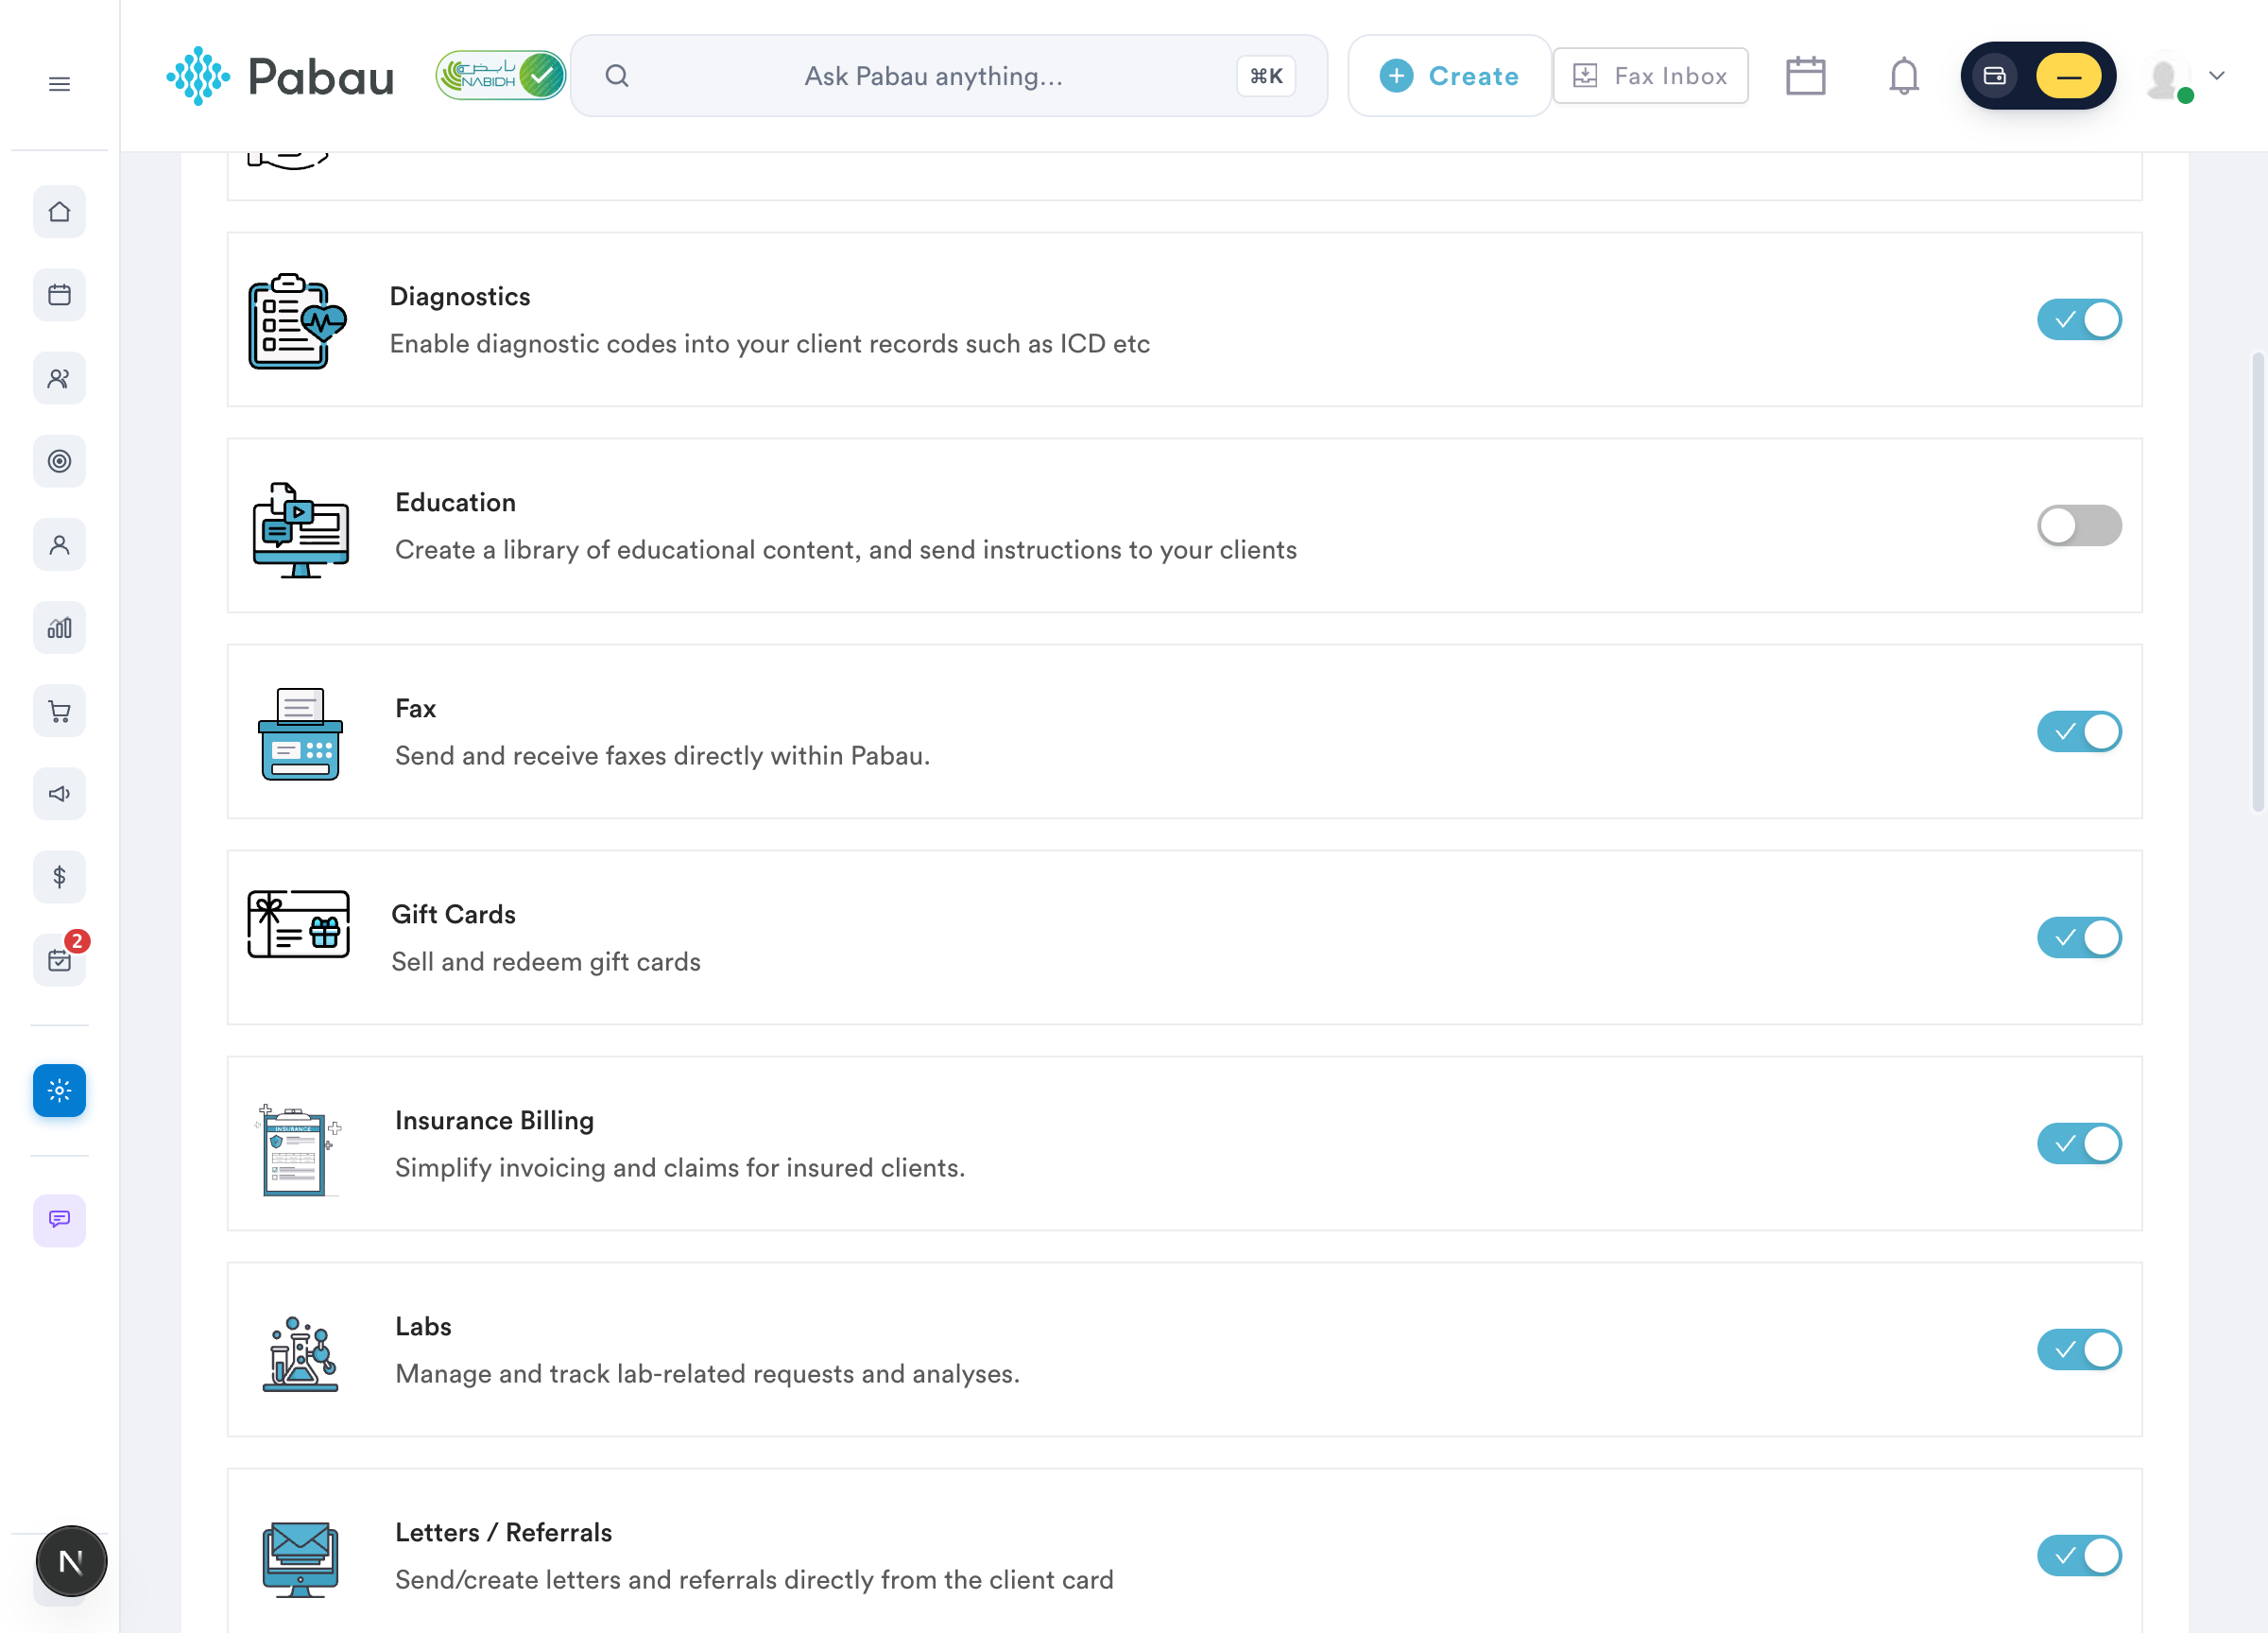Screen dimensions: 2268x1633
Task: Open the Clients sidebar icon
Action: [59, 378]
